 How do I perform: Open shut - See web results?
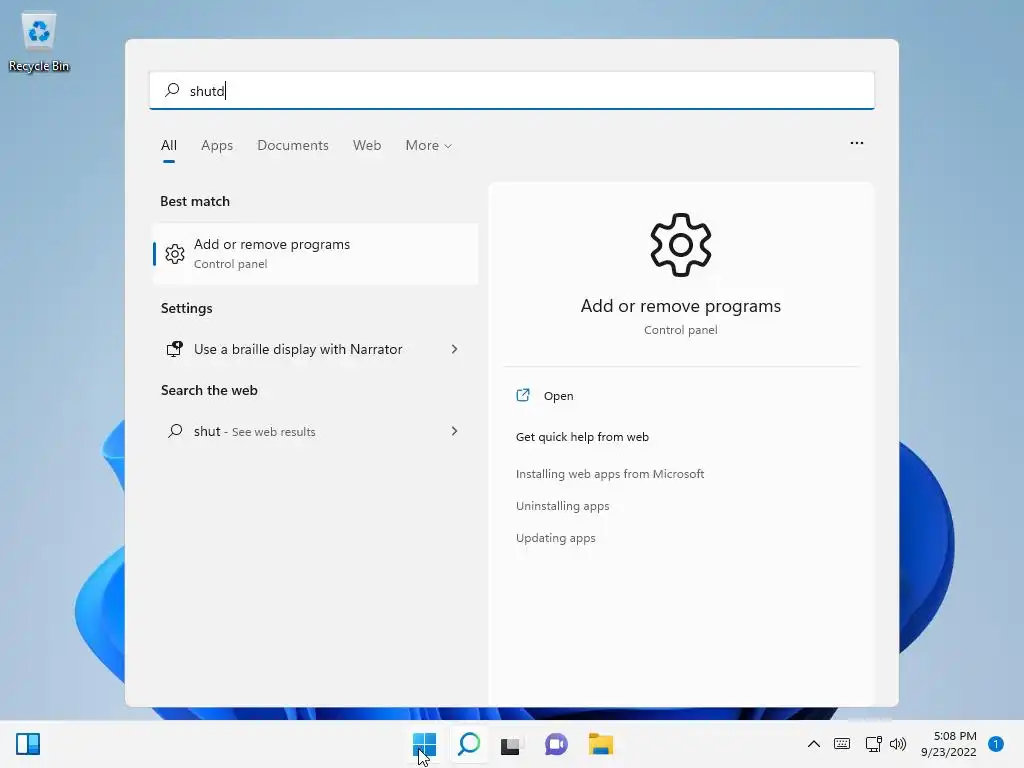tap(315, 431)
